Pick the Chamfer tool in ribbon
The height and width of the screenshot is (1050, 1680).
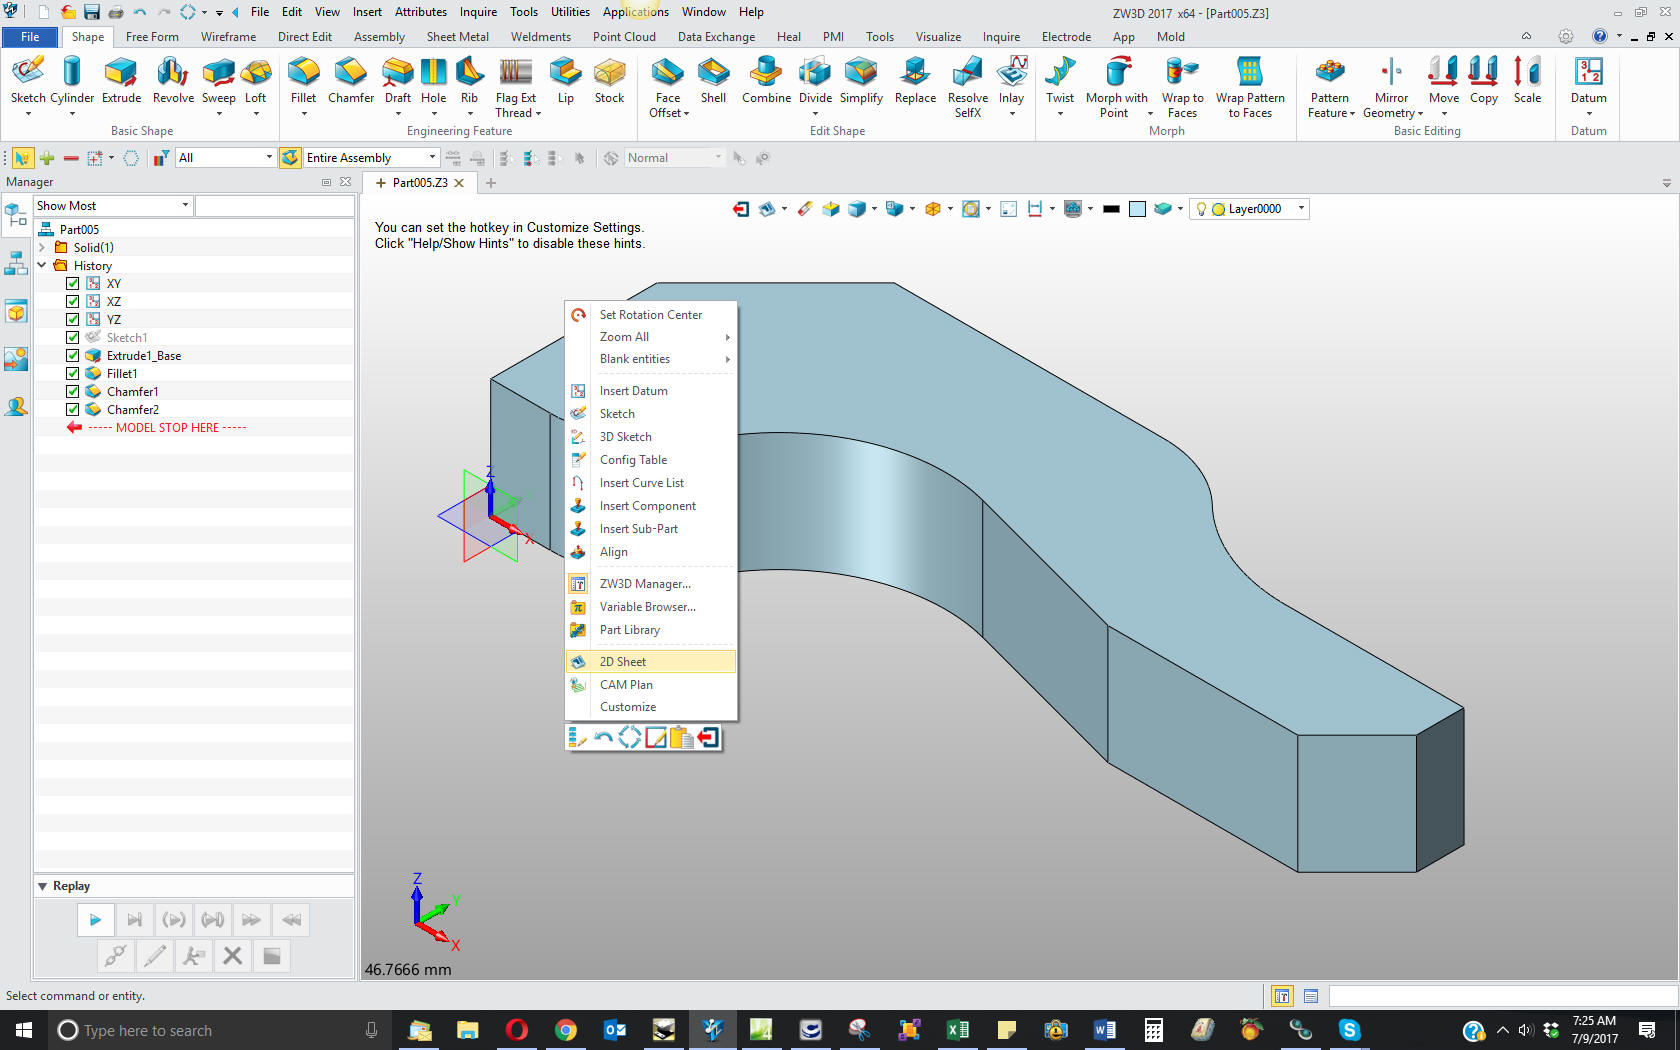[x=351, y=80]
